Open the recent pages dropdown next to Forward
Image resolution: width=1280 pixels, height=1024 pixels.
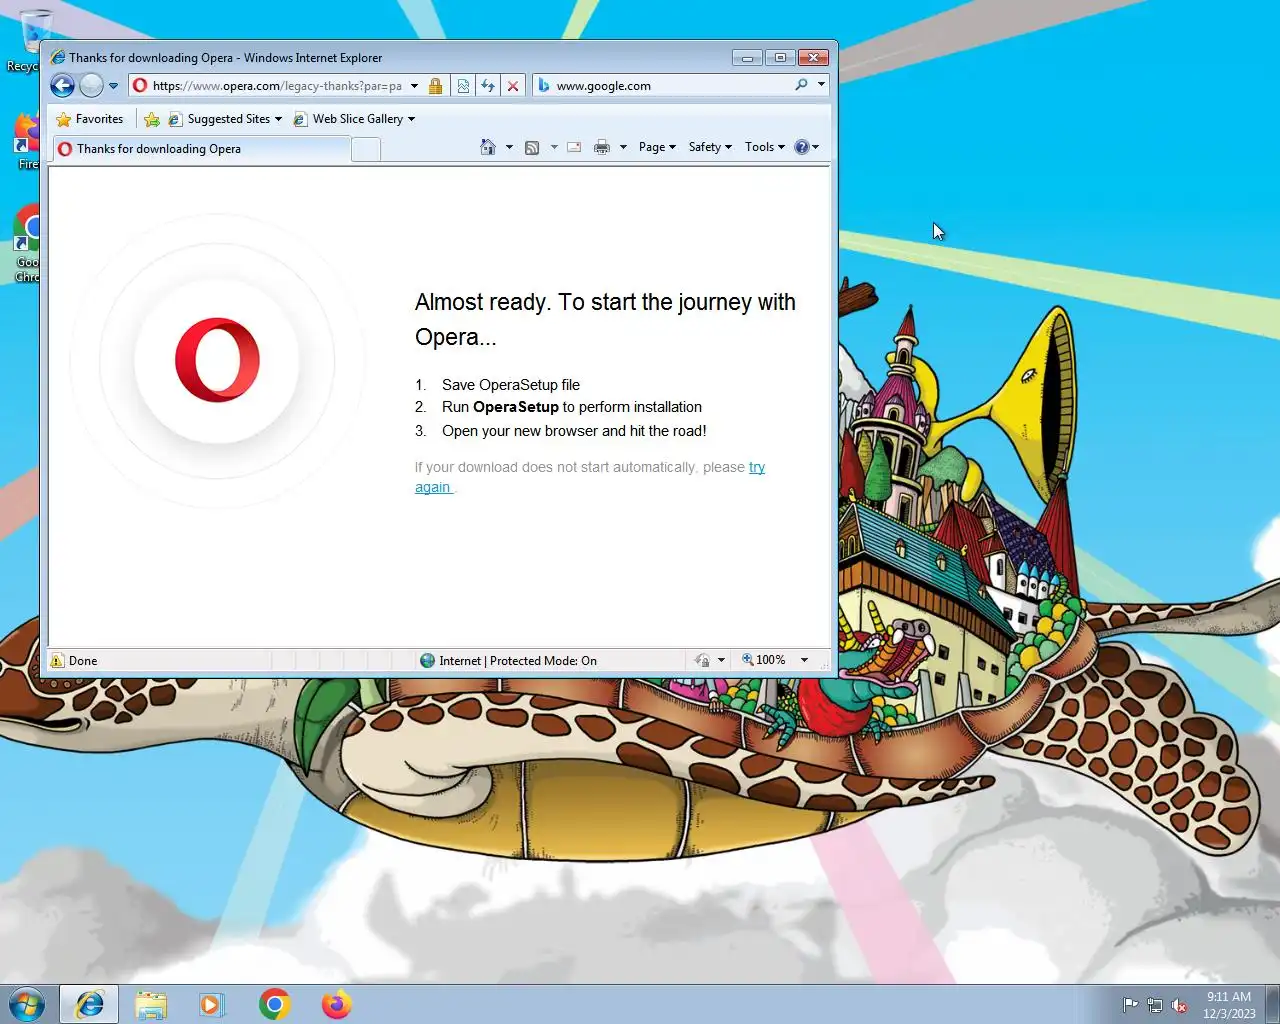tap(113, 86)
